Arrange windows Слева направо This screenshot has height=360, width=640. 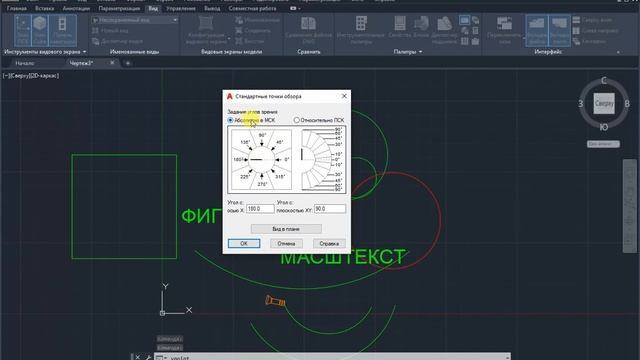[x=596, y=31]
